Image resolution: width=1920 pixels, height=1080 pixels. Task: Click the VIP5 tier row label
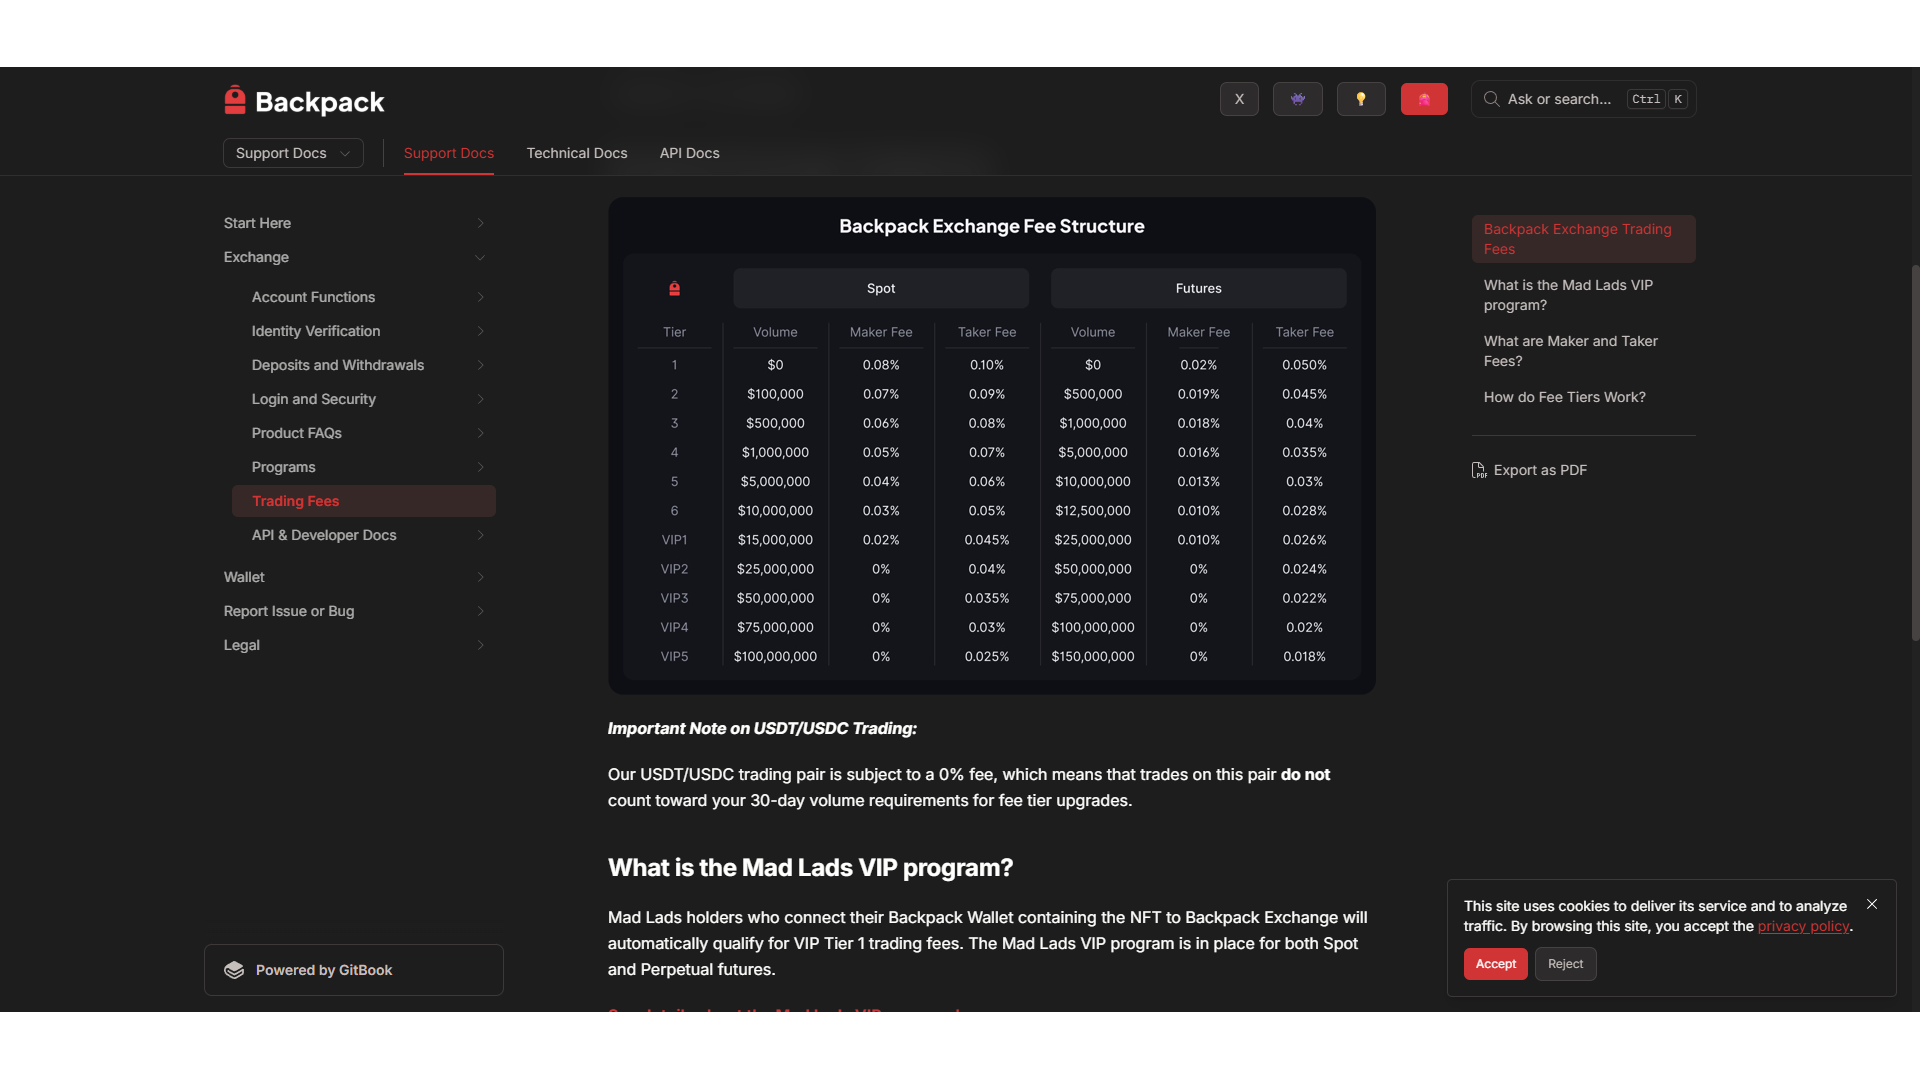674,657
